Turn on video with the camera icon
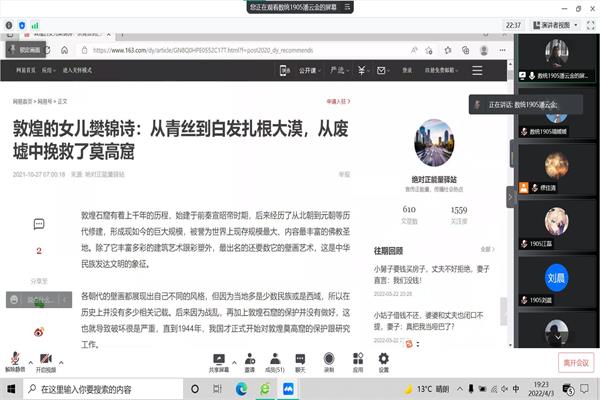This screenshot has width=600, height=400. tap(46, 357)
